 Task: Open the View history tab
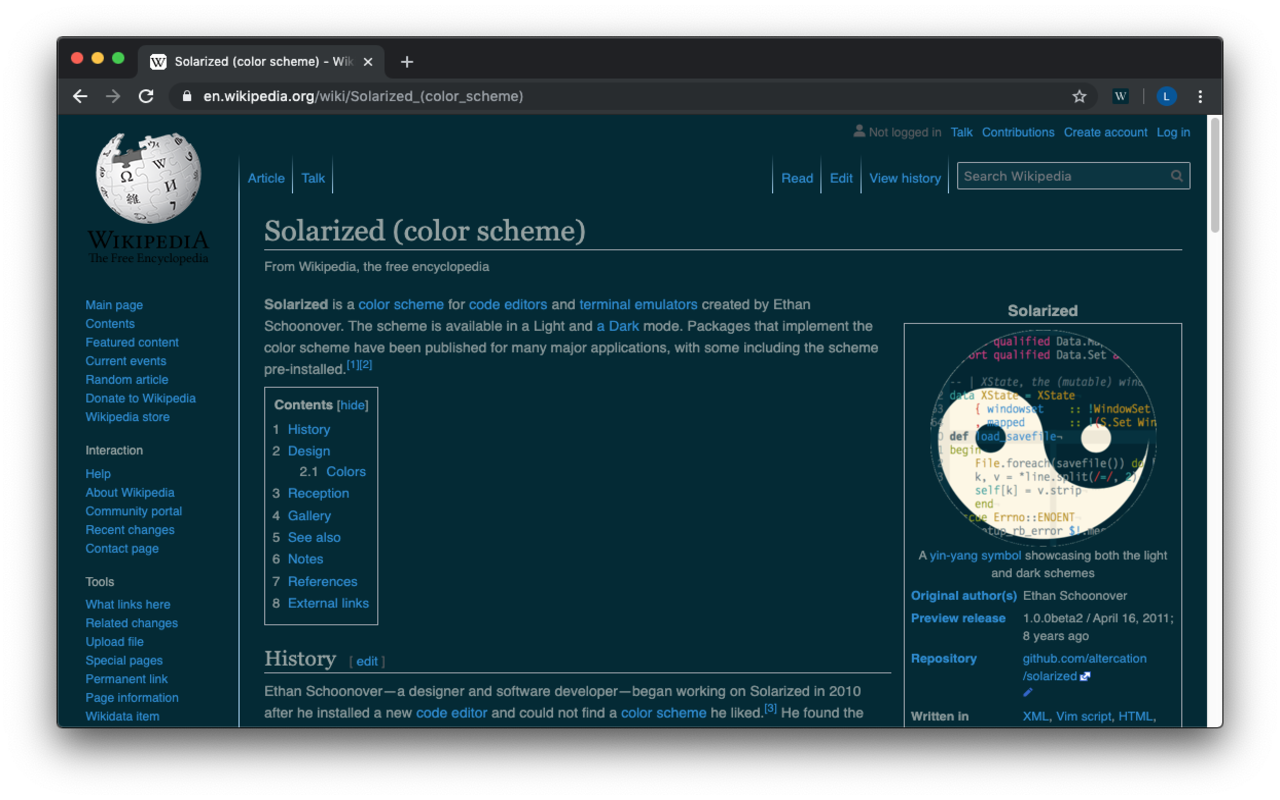tap(904, 178)
